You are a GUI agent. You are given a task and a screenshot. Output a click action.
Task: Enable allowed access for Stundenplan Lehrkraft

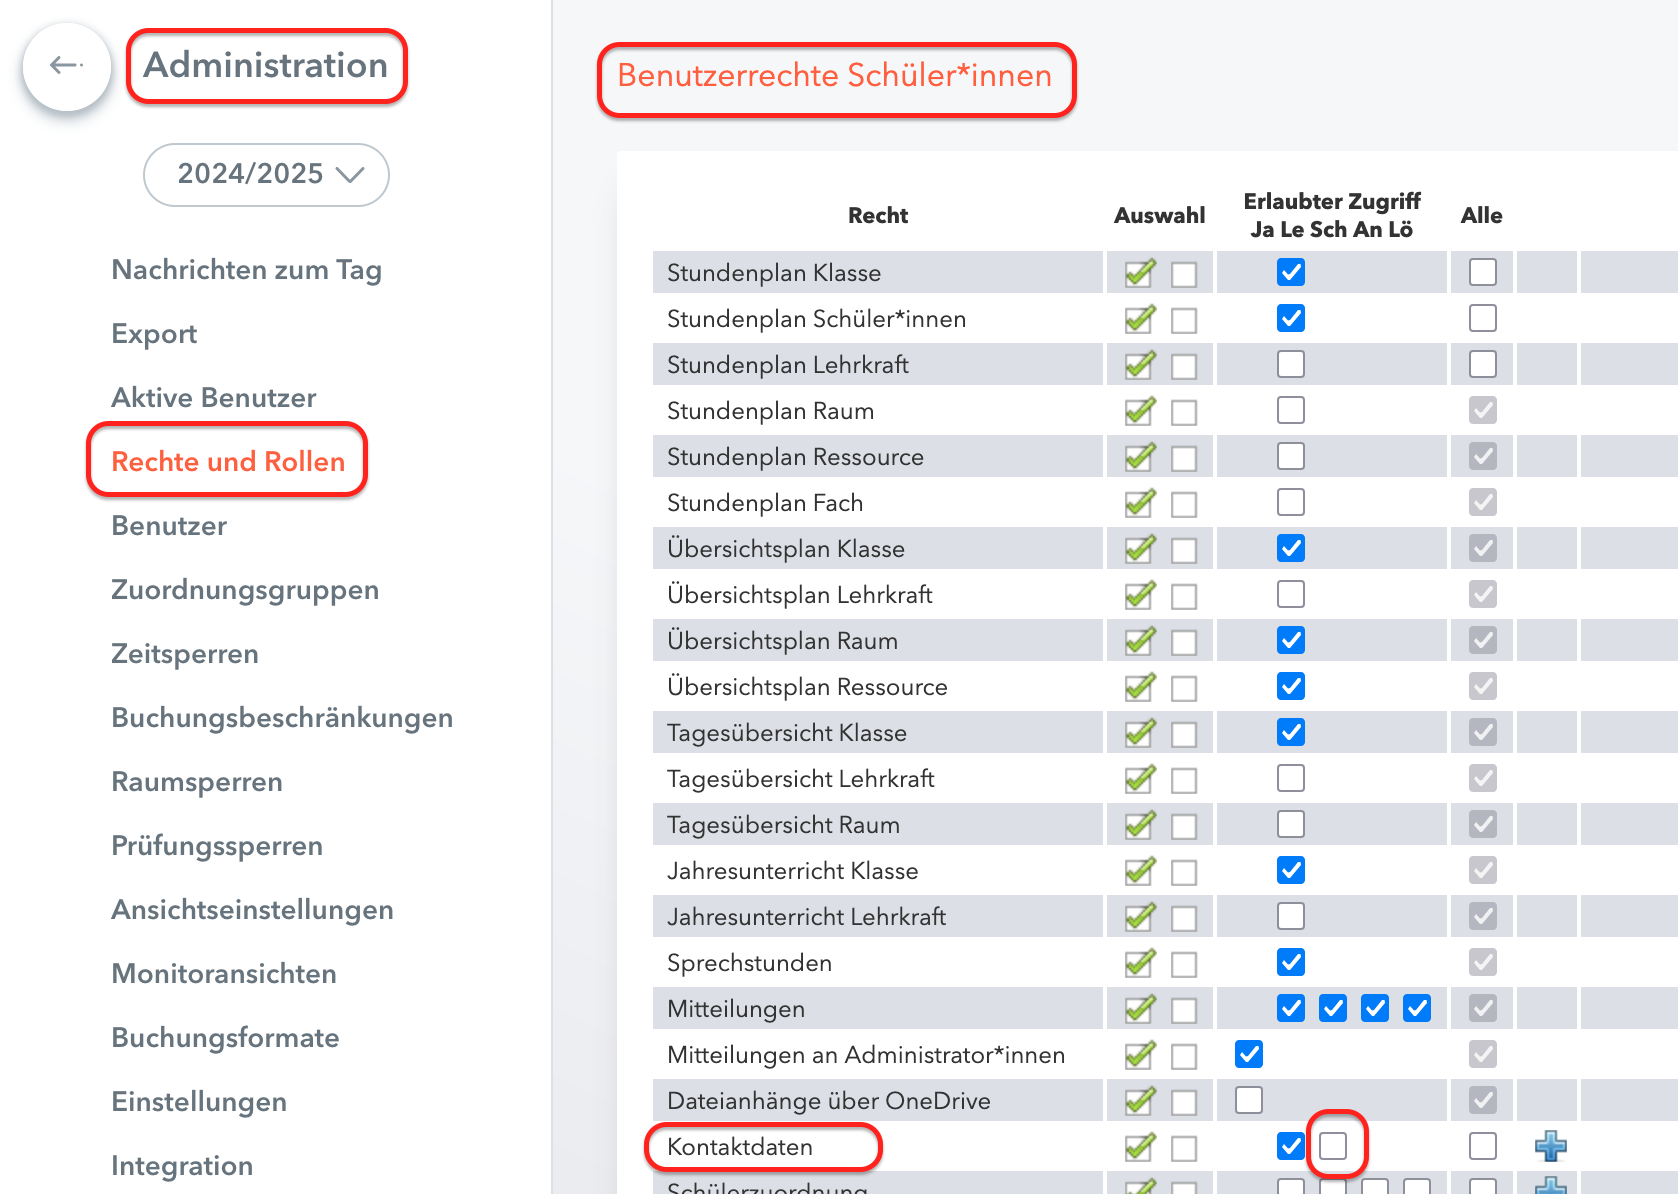(1291, 364)
